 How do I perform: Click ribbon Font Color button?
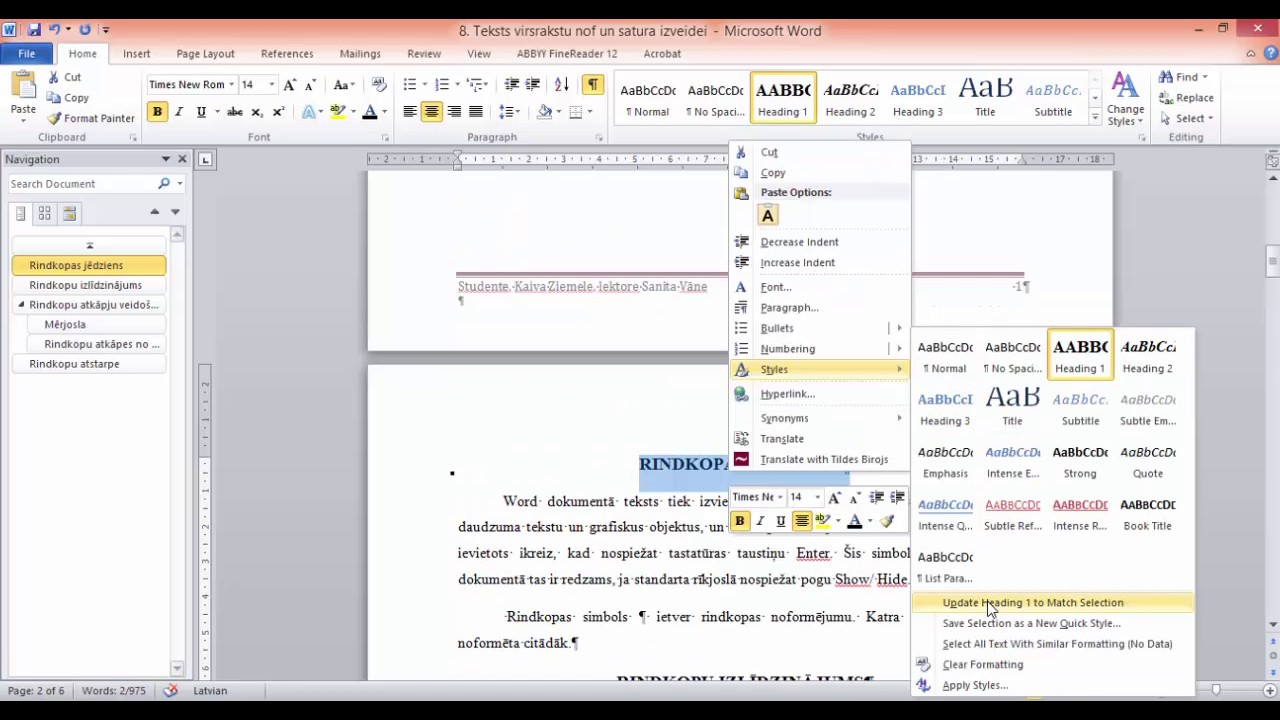pyautogui.click(x=370, y=112)
